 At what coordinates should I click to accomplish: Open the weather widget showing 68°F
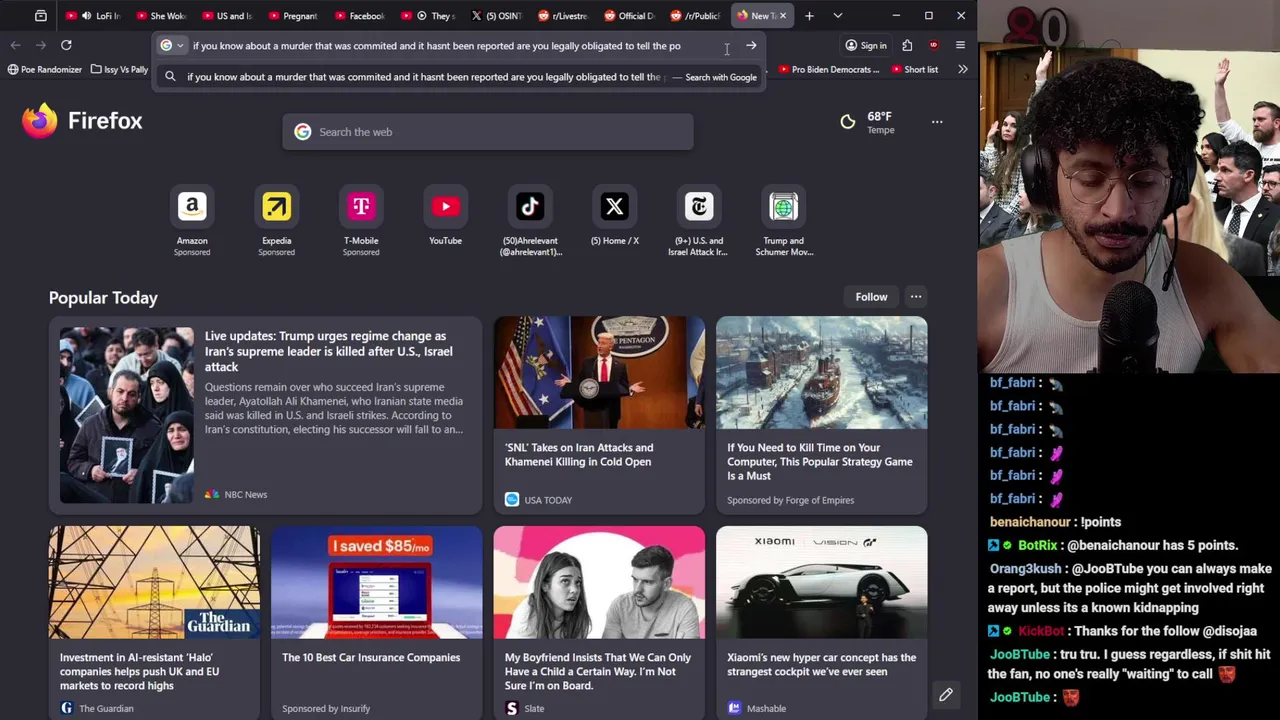click(867, 122)
